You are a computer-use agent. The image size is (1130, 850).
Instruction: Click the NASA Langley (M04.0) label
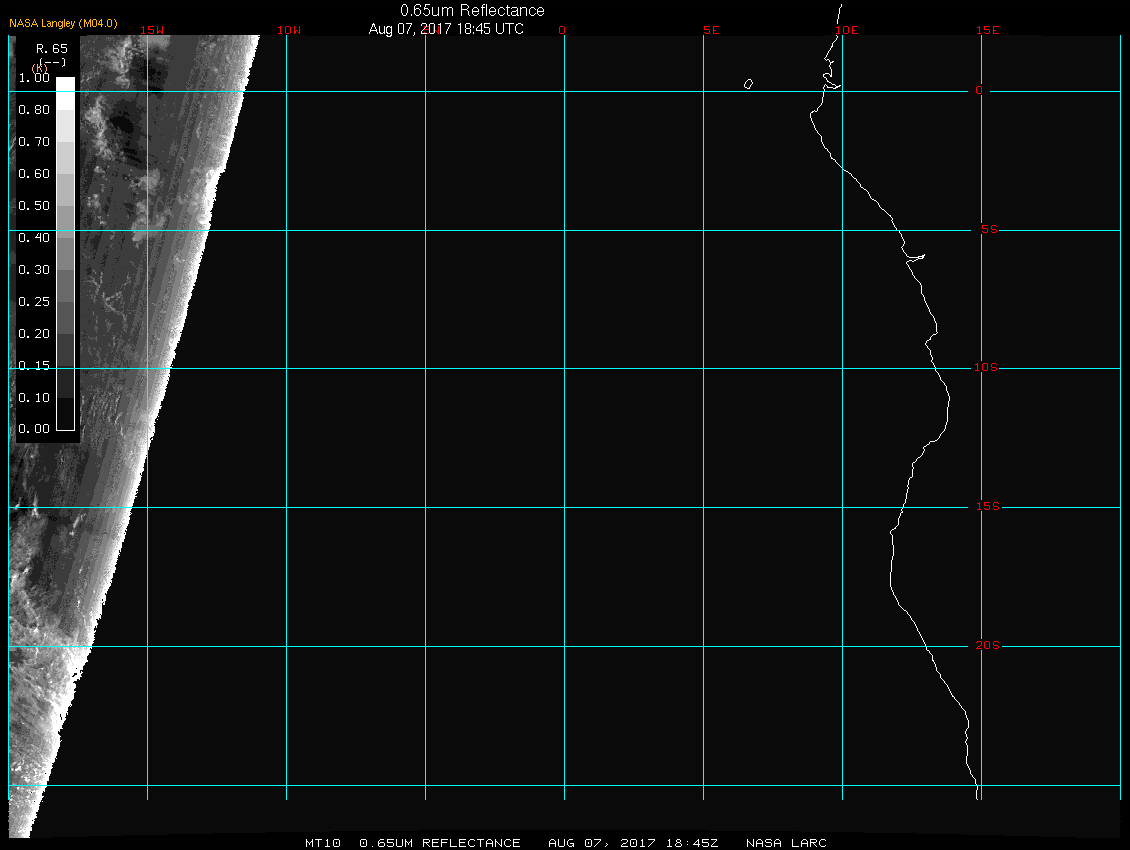(x=63, y=22)
